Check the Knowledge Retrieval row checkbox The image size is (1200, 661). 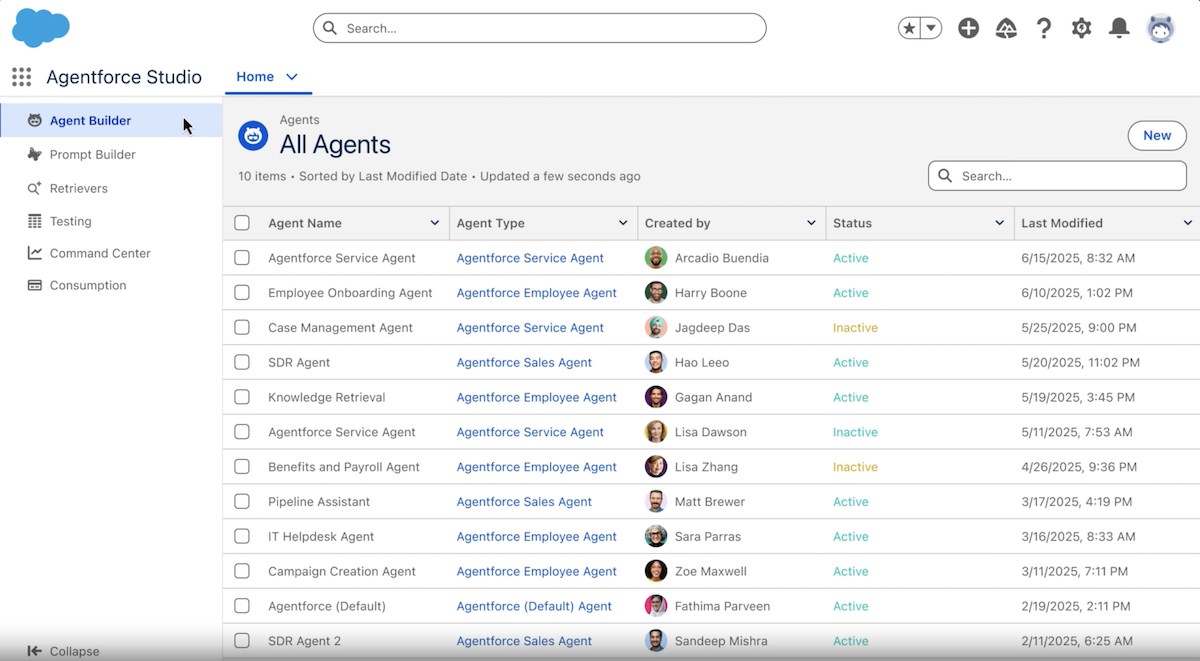point(242,397)
